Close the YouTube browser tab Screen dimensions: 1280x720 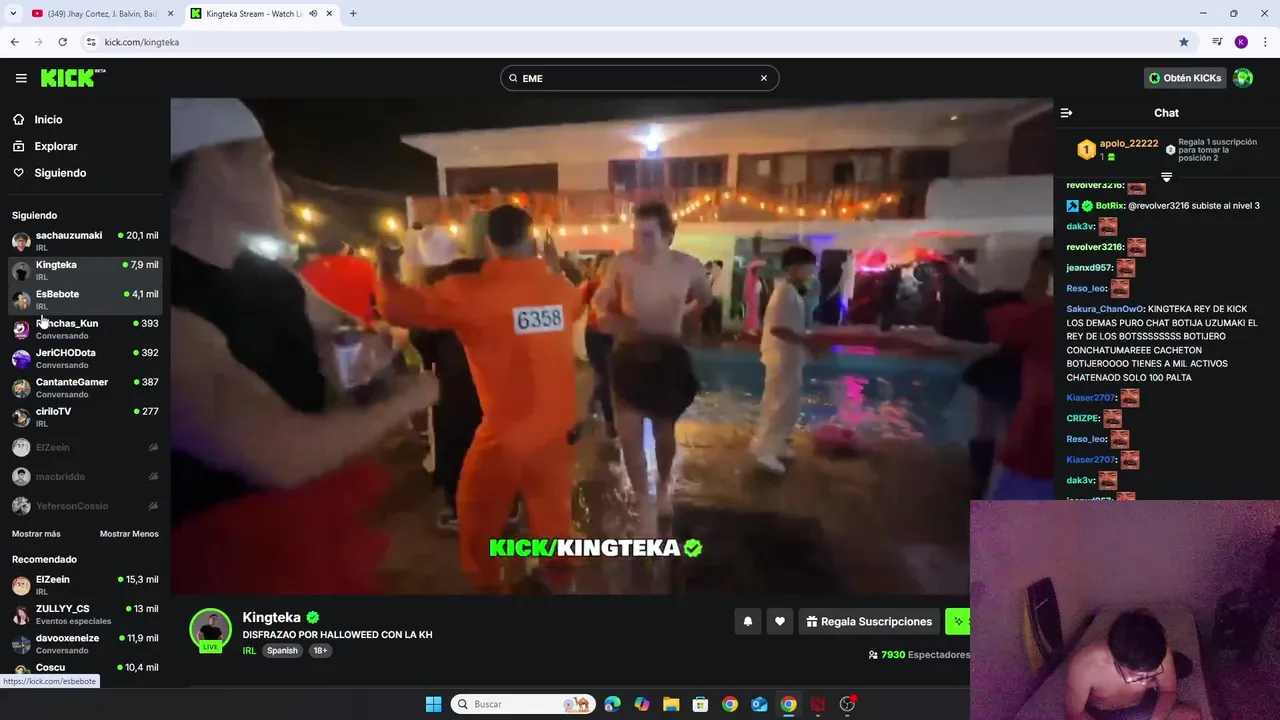click(170, 14)
